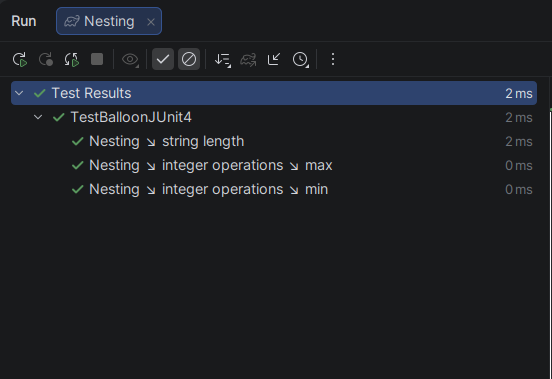Click the import test results icon
Image resolution: width=552 pixels, height=379 pixels.
click(274, 59)
